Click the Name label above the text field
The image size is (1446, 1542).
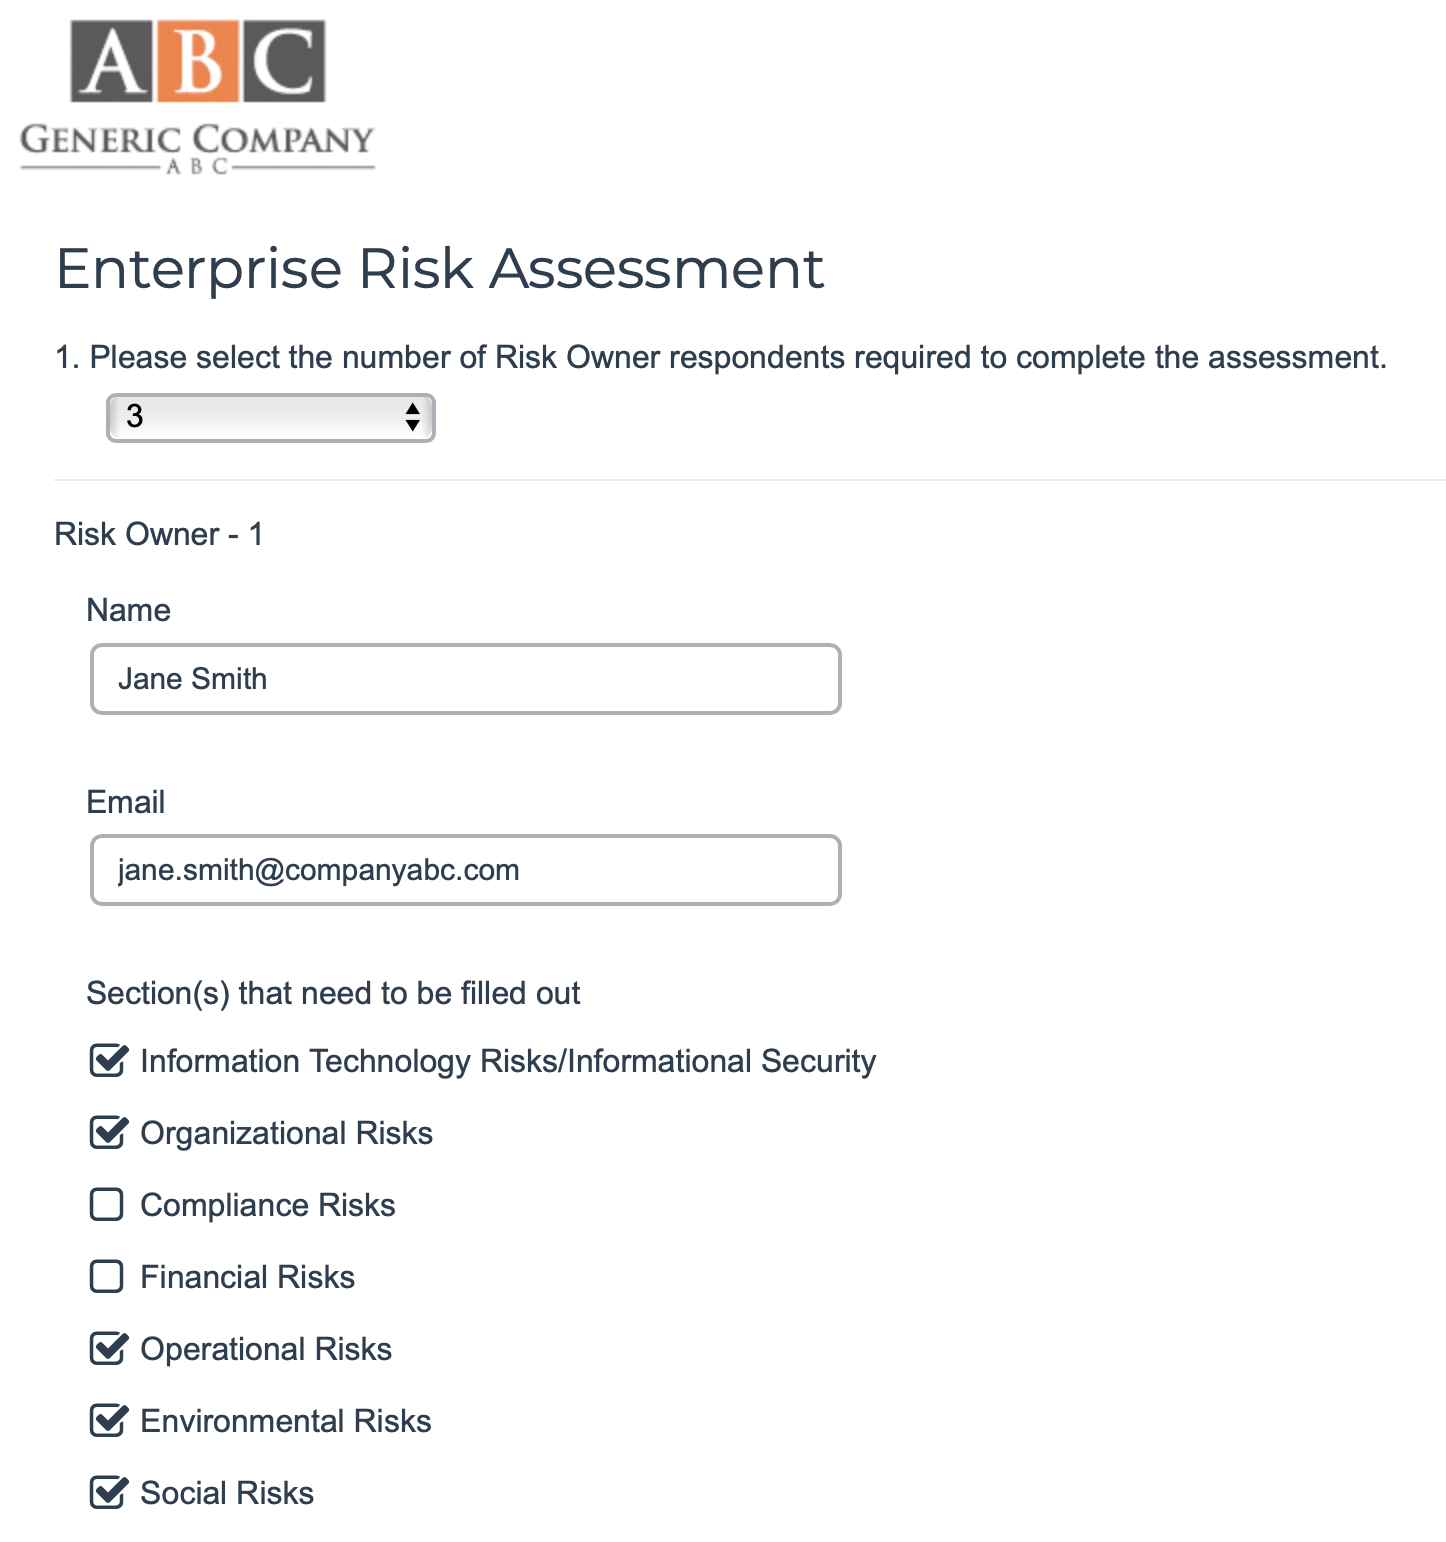point(128,610)
